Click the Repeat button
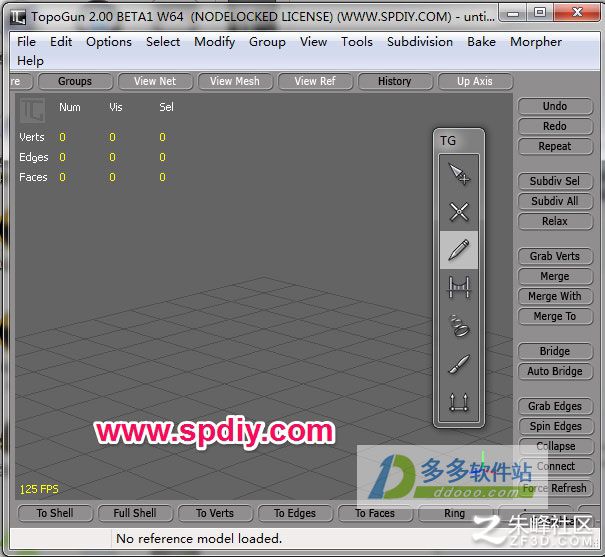This screenshot has height=557, width=605. click(555, 146)
